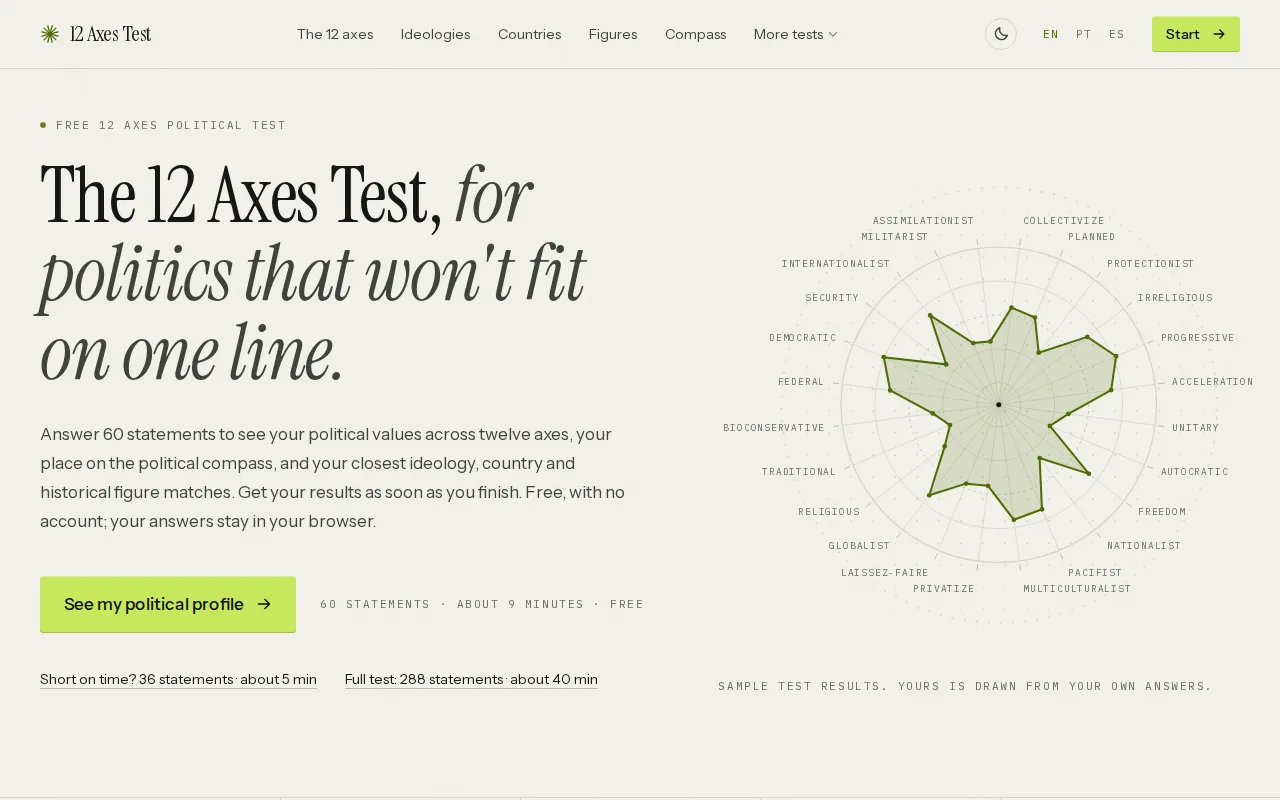The image size is (1280, 800).
Task: Click the TRADITIONAL axis label
Action: tap(799, 472)
